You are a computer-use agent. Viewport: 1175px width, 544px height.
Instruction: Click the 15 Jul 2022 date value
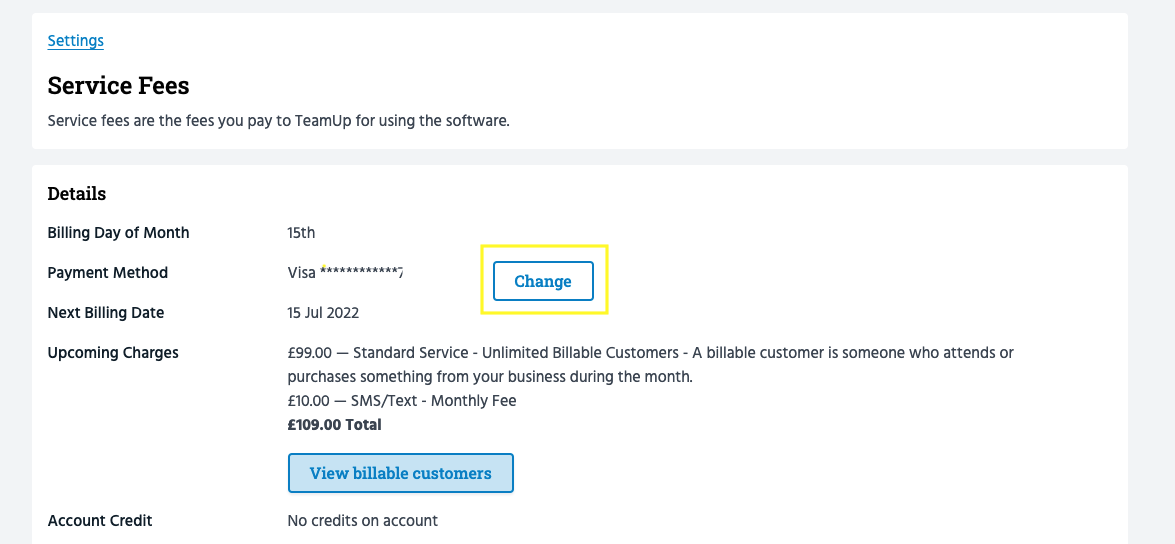click(323, 313)
